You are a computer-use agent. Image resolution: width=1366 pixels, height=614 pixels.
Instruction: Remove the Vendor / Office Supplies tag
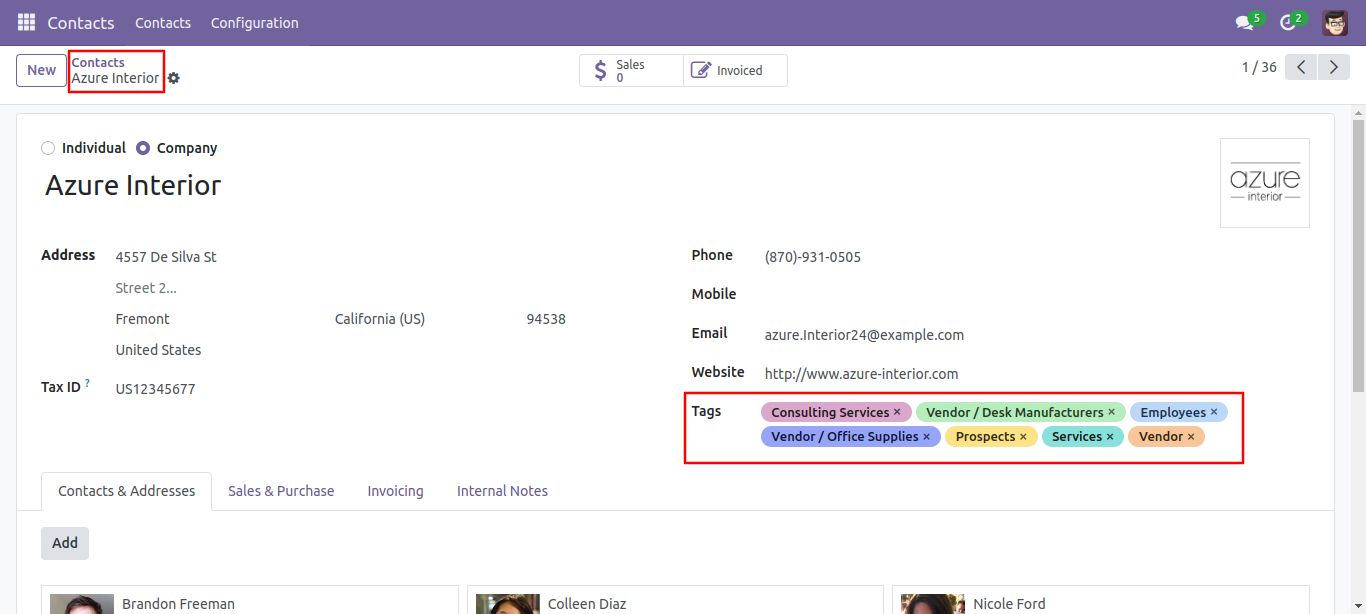926,437
